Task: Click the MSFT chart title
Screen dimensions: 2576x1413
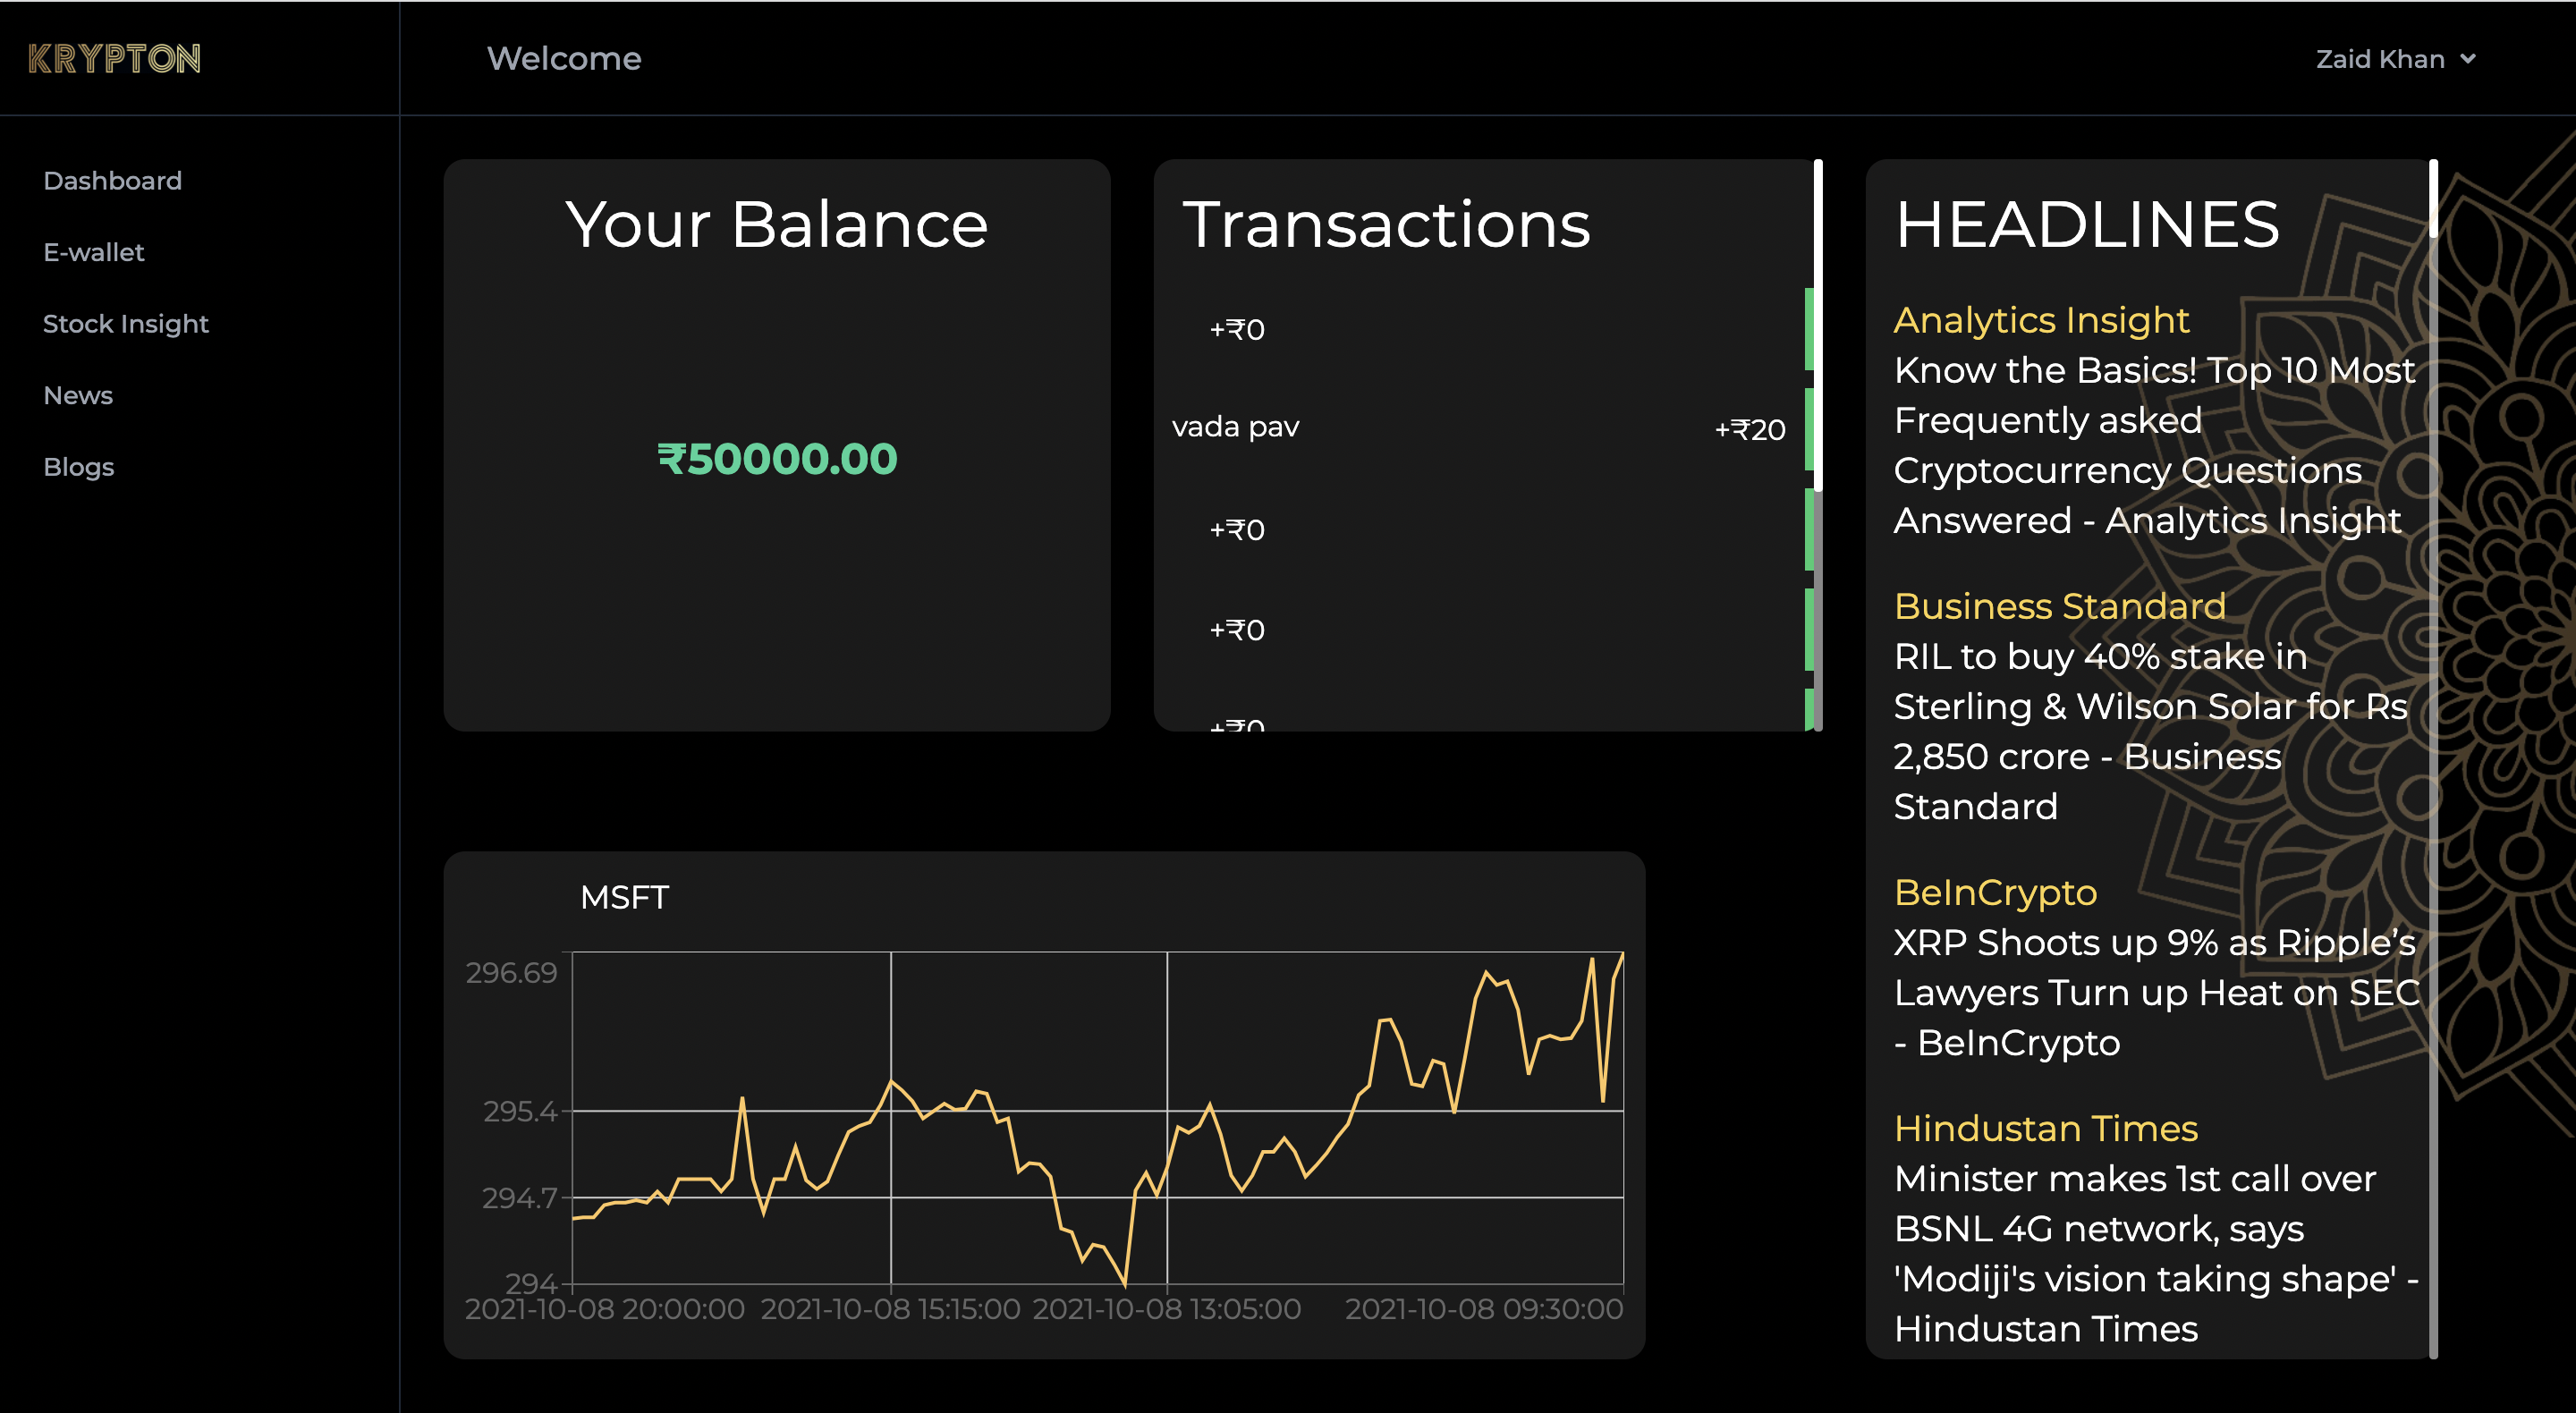Action: tap(624, 897)
